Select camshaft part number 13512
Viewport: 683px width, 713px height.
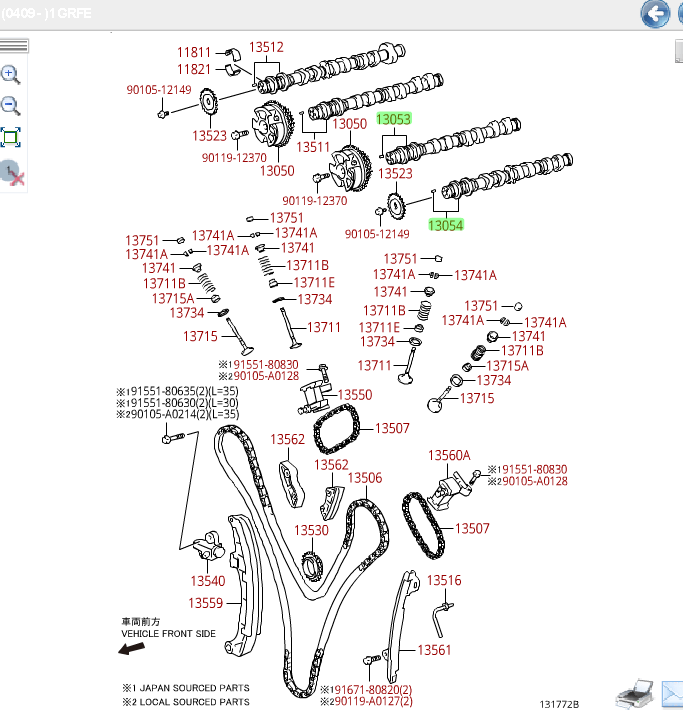266,47
